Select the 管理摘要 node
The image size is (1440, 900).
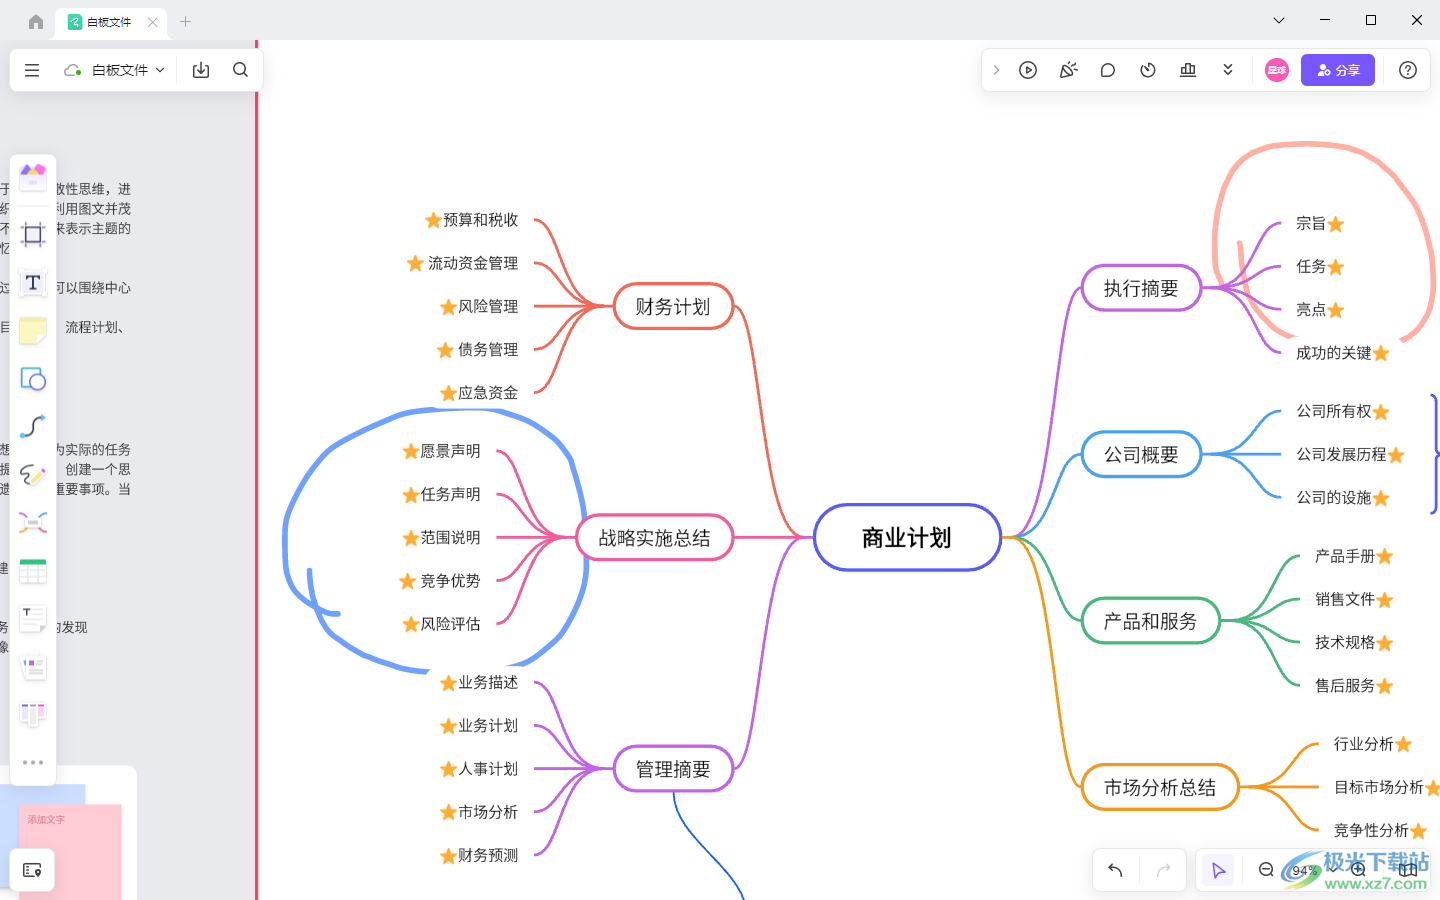[673, 769]
